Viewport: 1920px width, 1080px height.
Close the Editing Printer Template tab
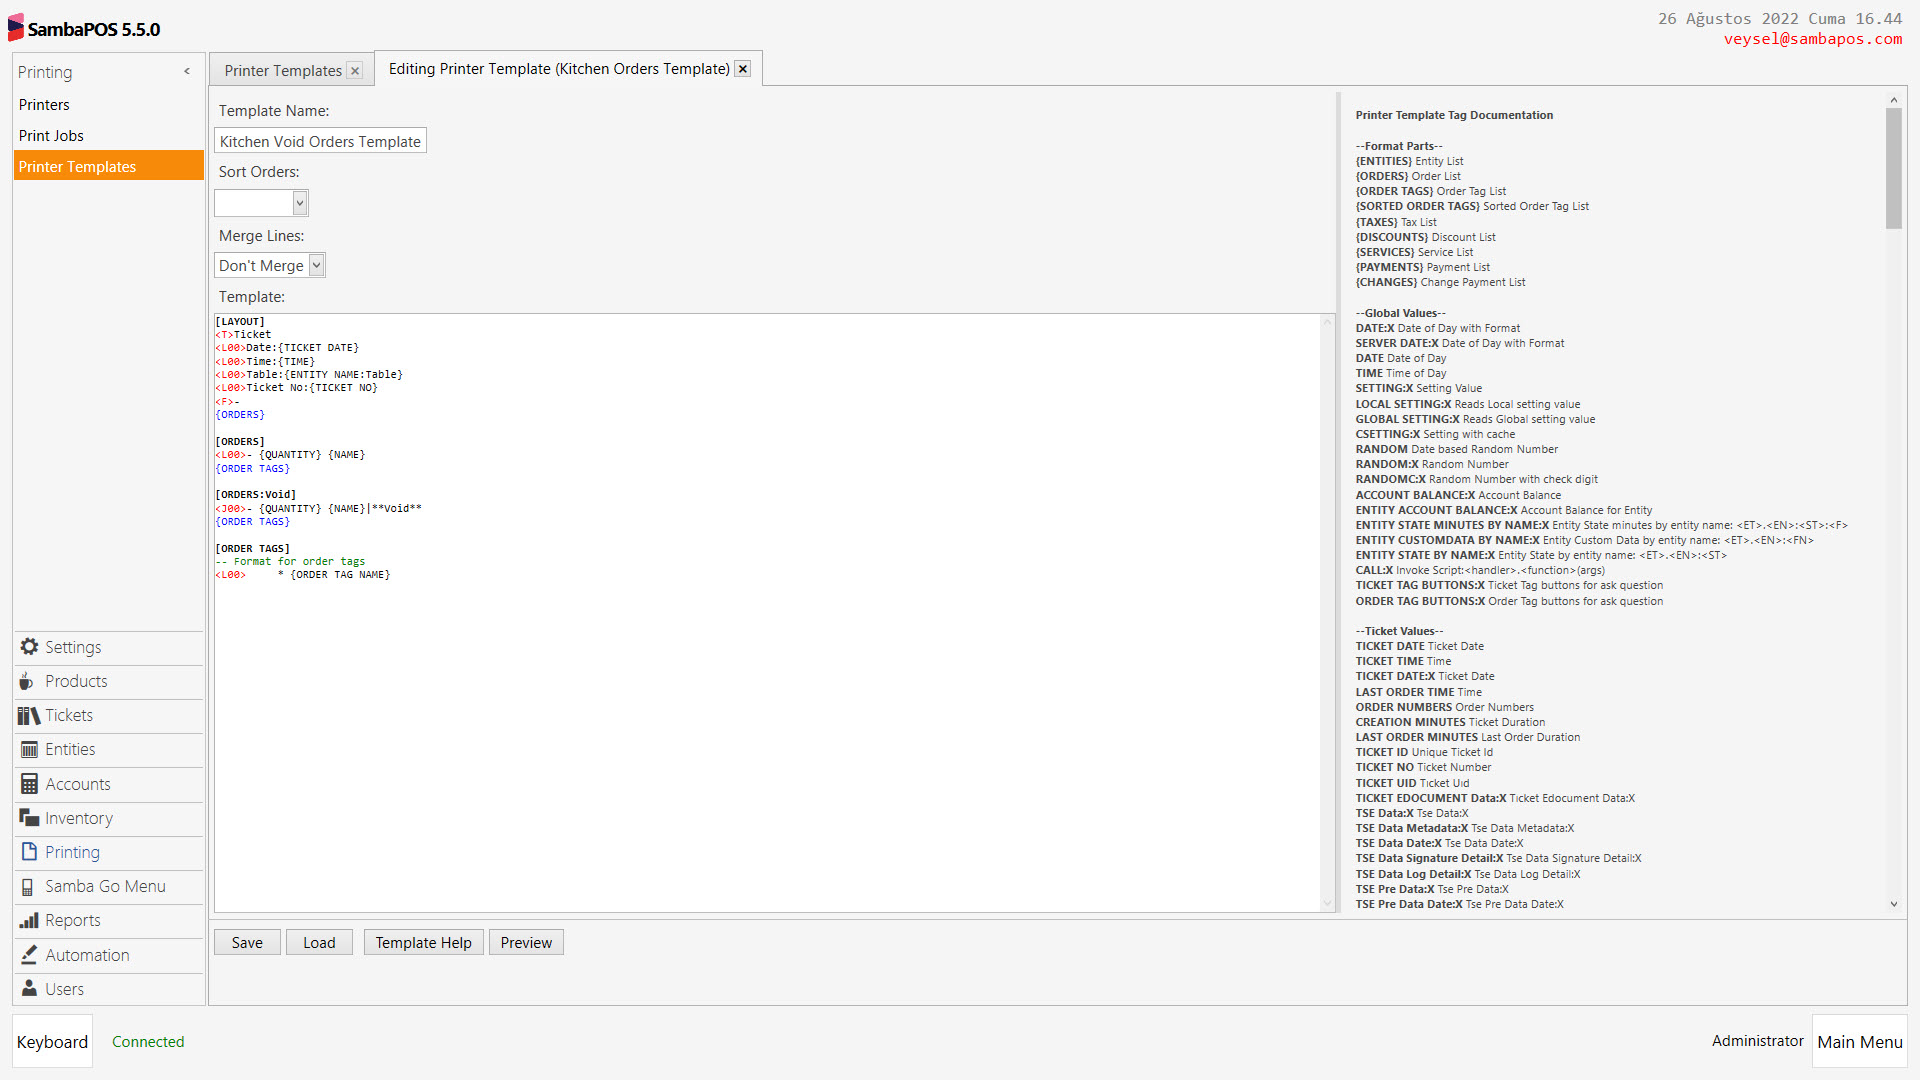pyautogui.click(x=742, y=69)
